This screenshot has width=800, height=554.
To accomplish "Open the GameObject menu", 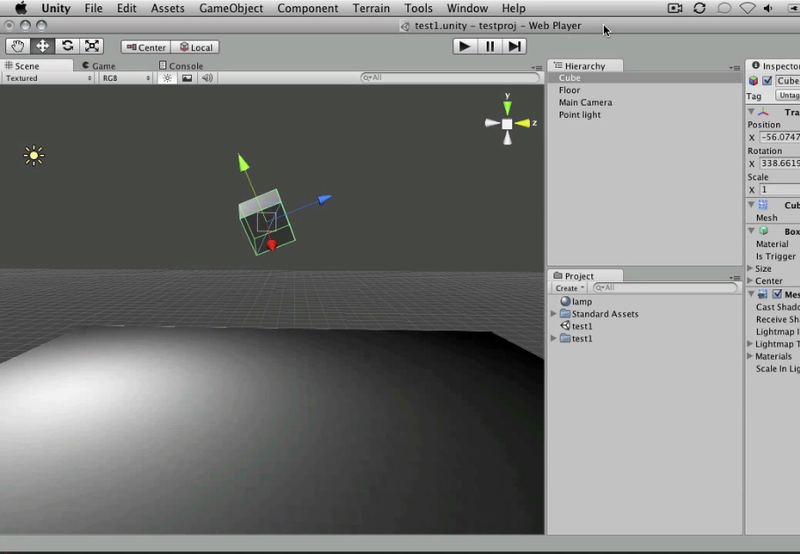I will click(231, 8).
